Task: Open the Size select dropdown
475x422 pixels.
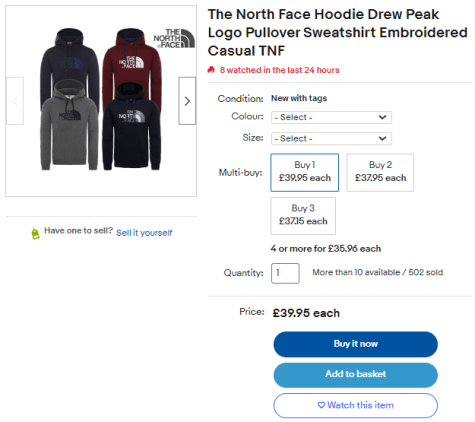Action: (x=331, y=138)
